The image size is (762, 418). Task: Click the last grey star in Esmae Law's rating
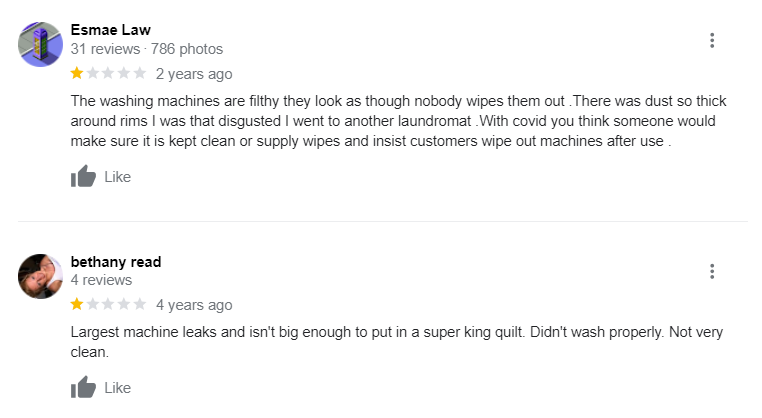pos(140,73)
